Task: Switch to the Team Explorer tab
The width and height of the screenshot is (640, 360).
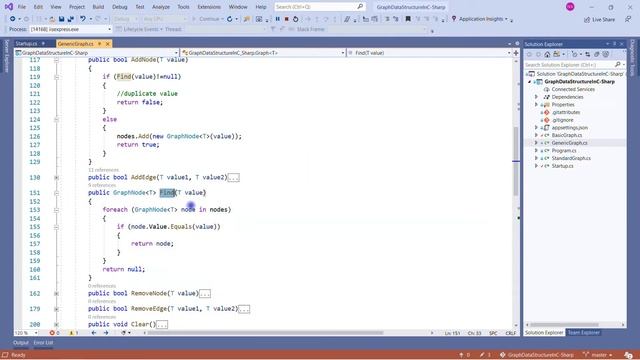Action: (584, 333)
